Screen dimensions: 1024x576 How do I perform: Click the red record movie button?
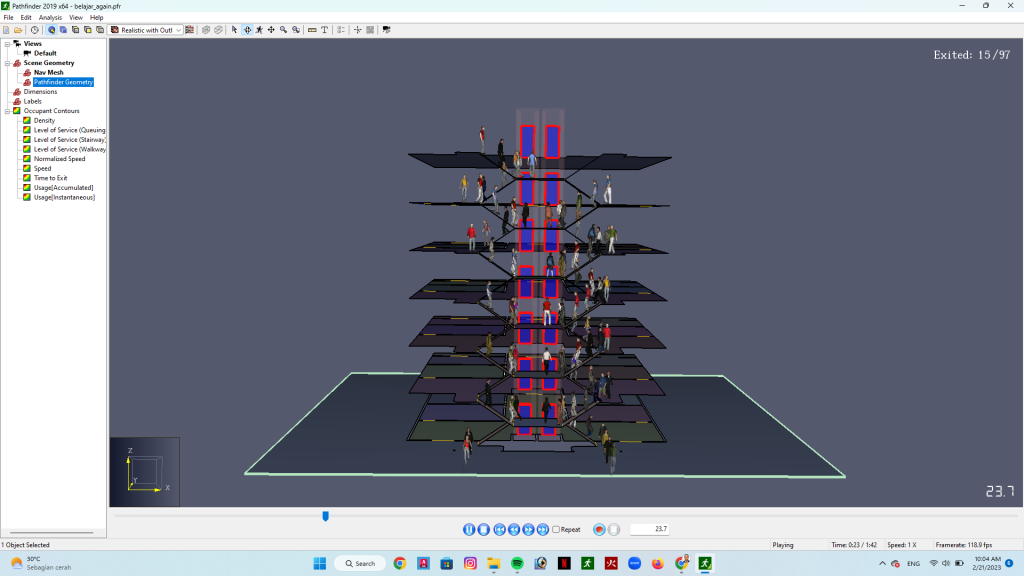599,529
